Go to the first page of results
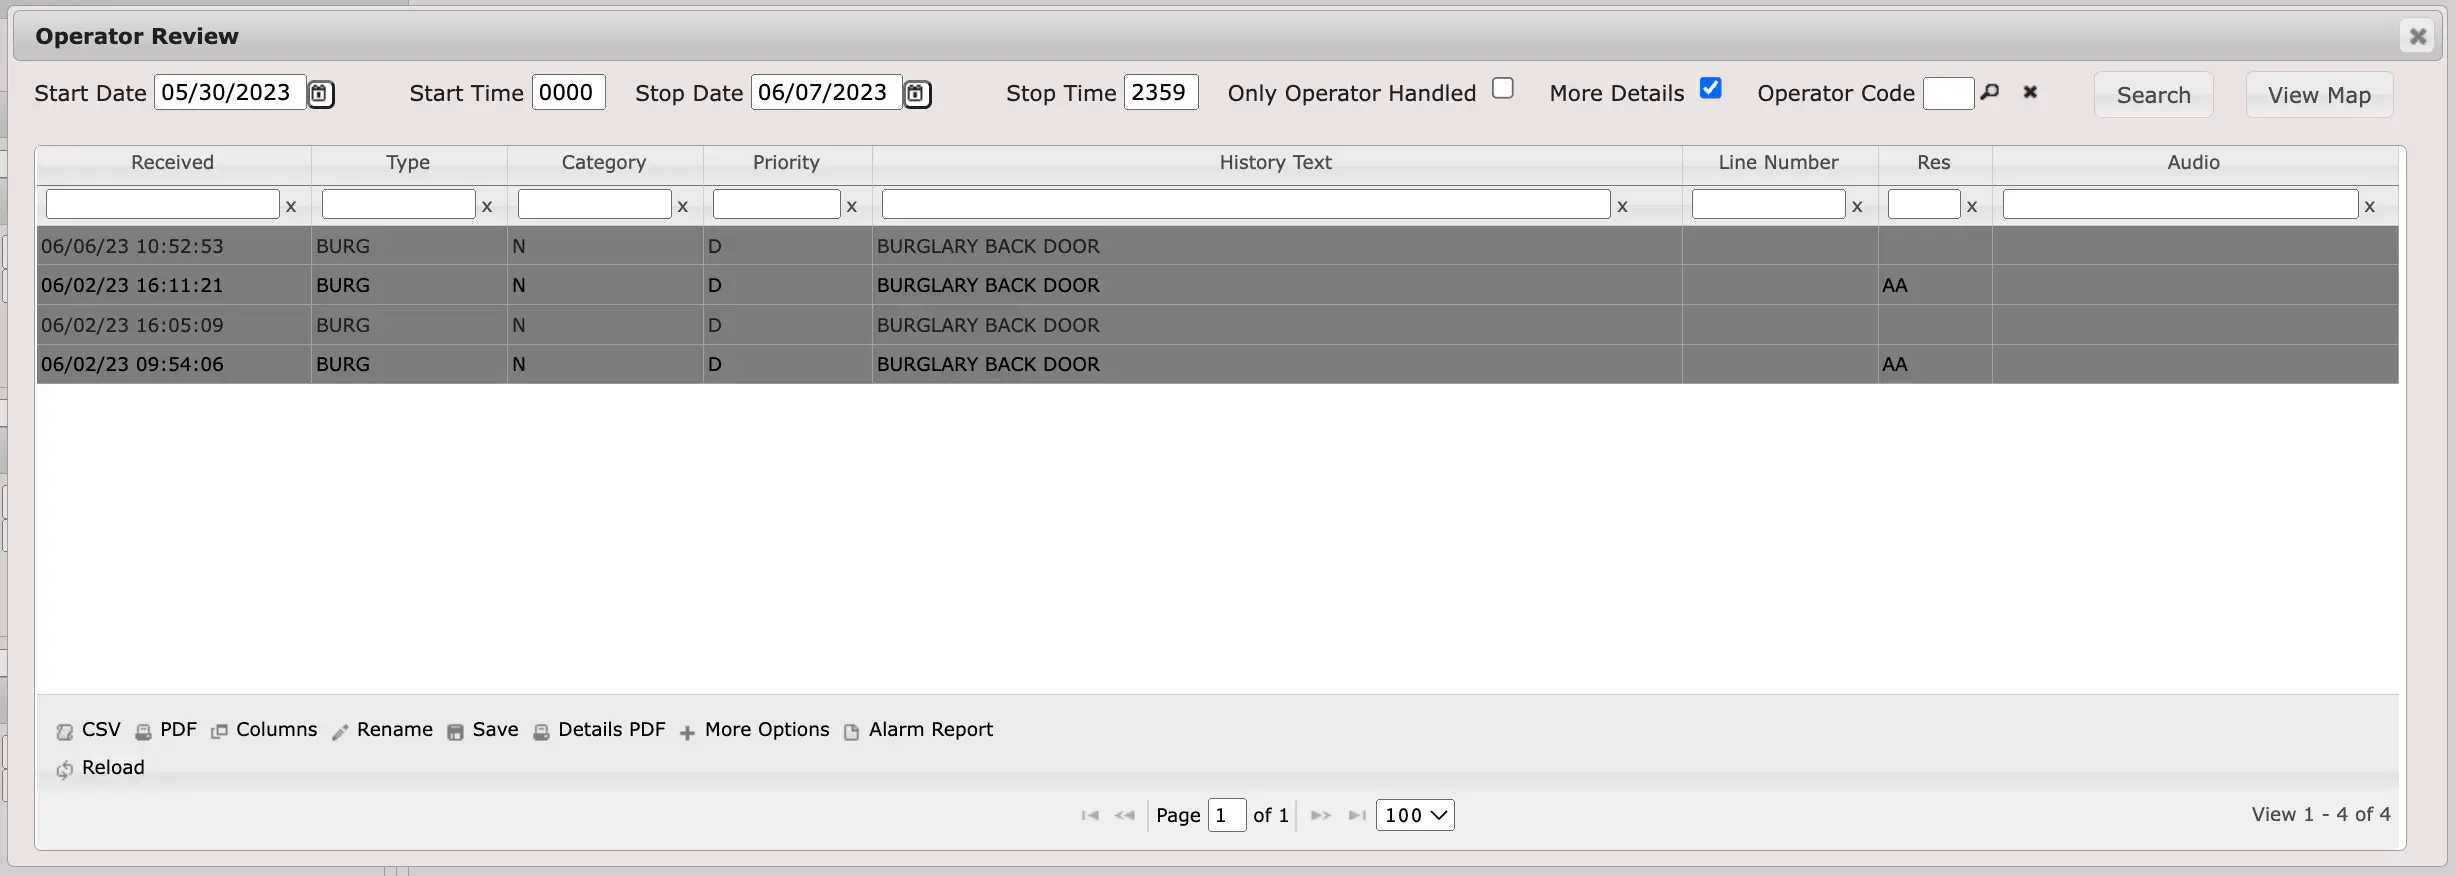The width and height of the screenshot is (2456, 876). [1090, 816]
